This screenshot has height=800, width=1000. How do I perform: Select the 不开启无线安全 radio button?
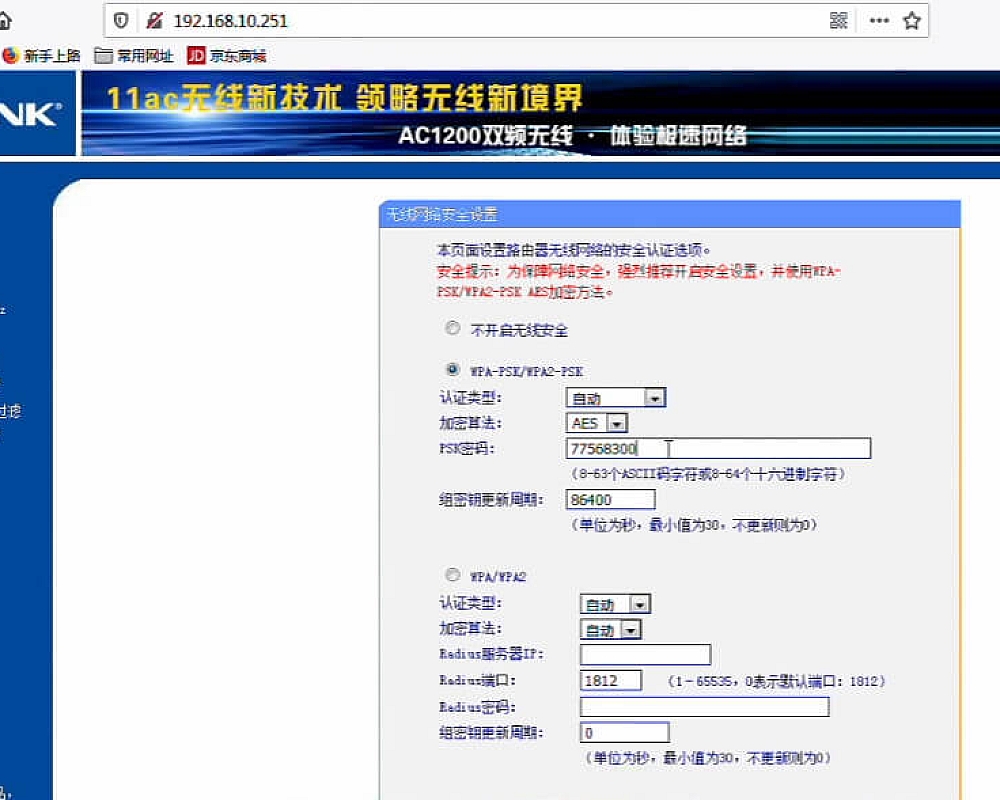pos(452,328)
